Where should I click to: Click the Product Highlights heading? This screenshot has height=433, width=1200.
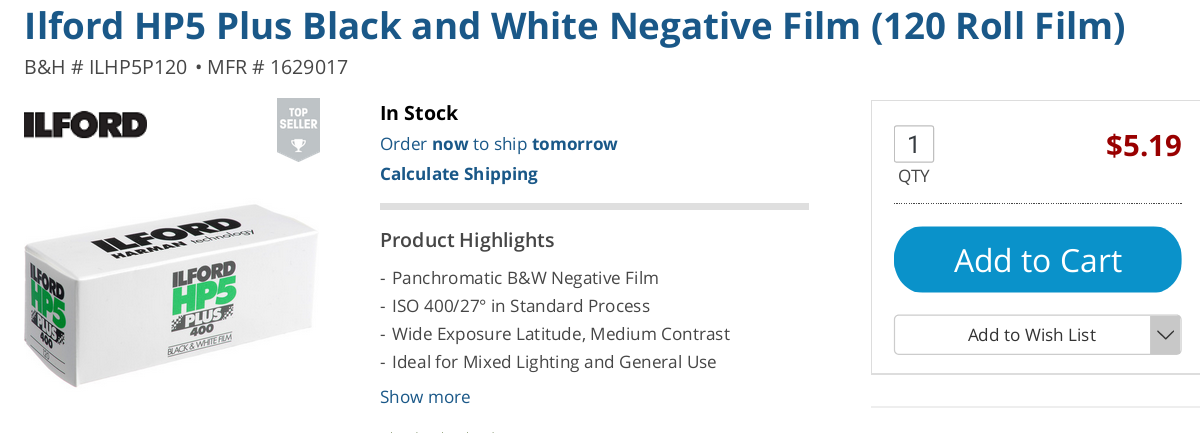(466, 240)
